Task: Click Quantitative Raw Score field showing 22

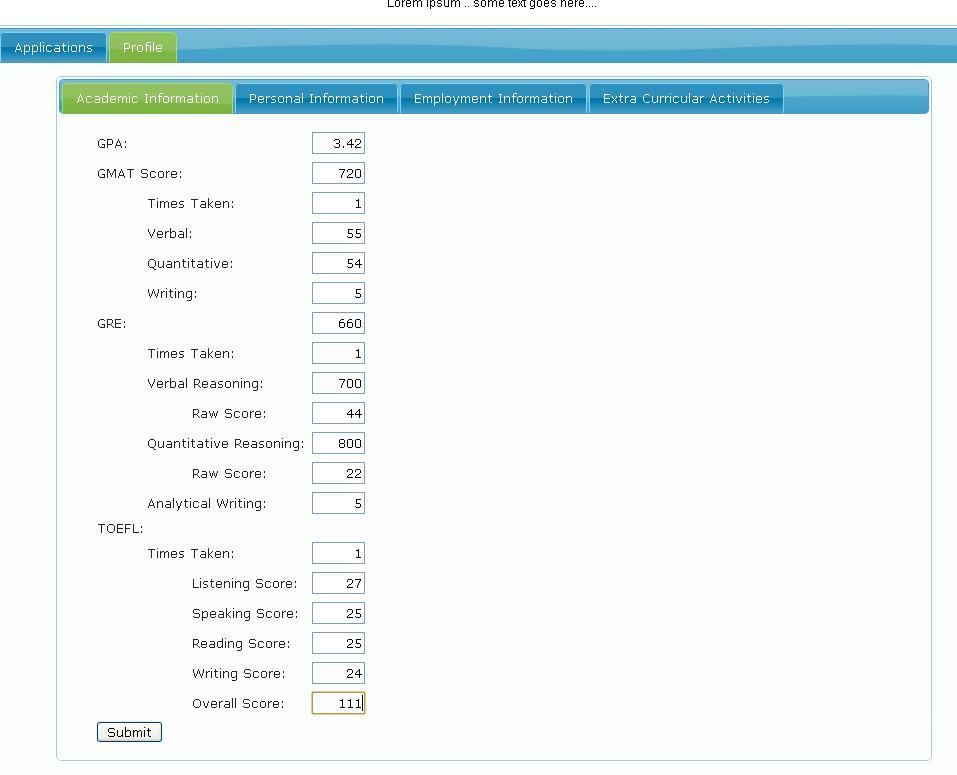Action: click(338, 474)
